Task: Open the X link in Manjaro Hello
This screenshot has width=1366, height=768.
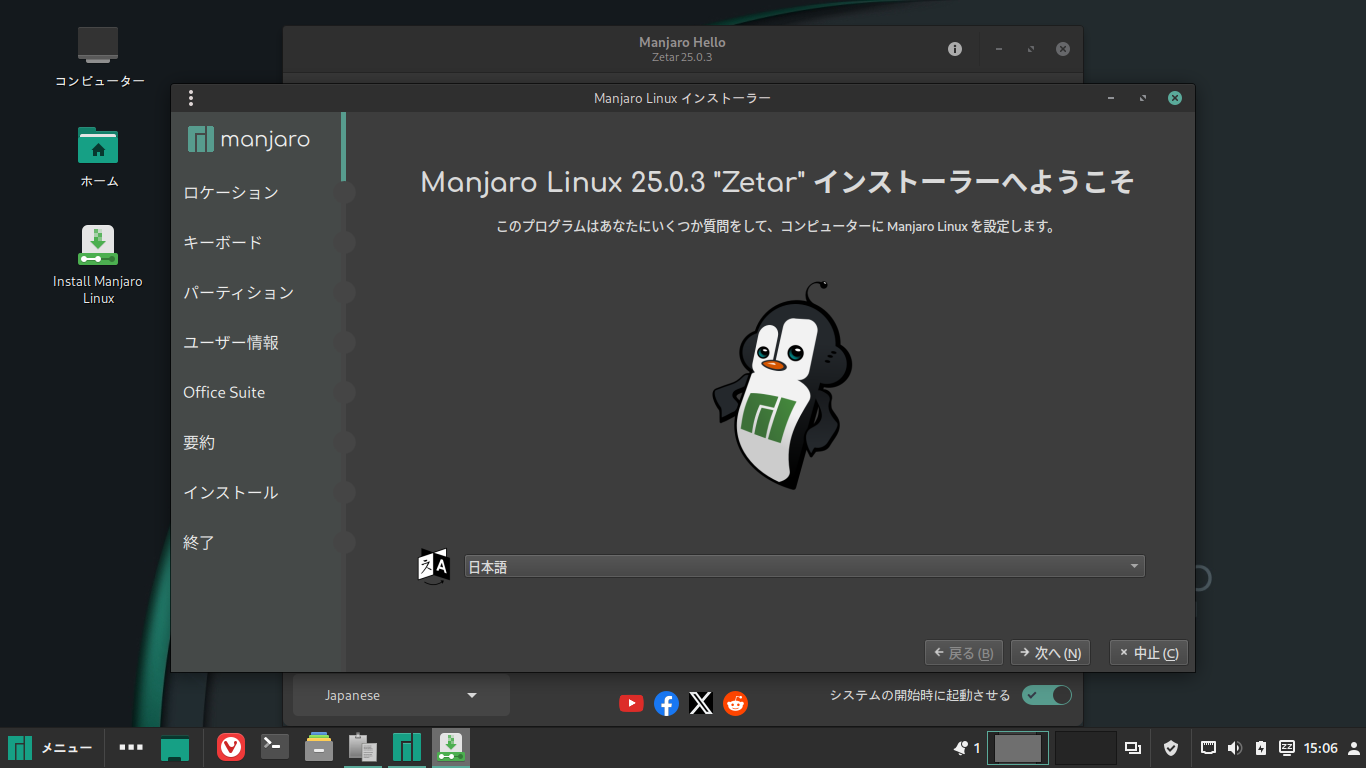Action: click(x=701, y=703)
